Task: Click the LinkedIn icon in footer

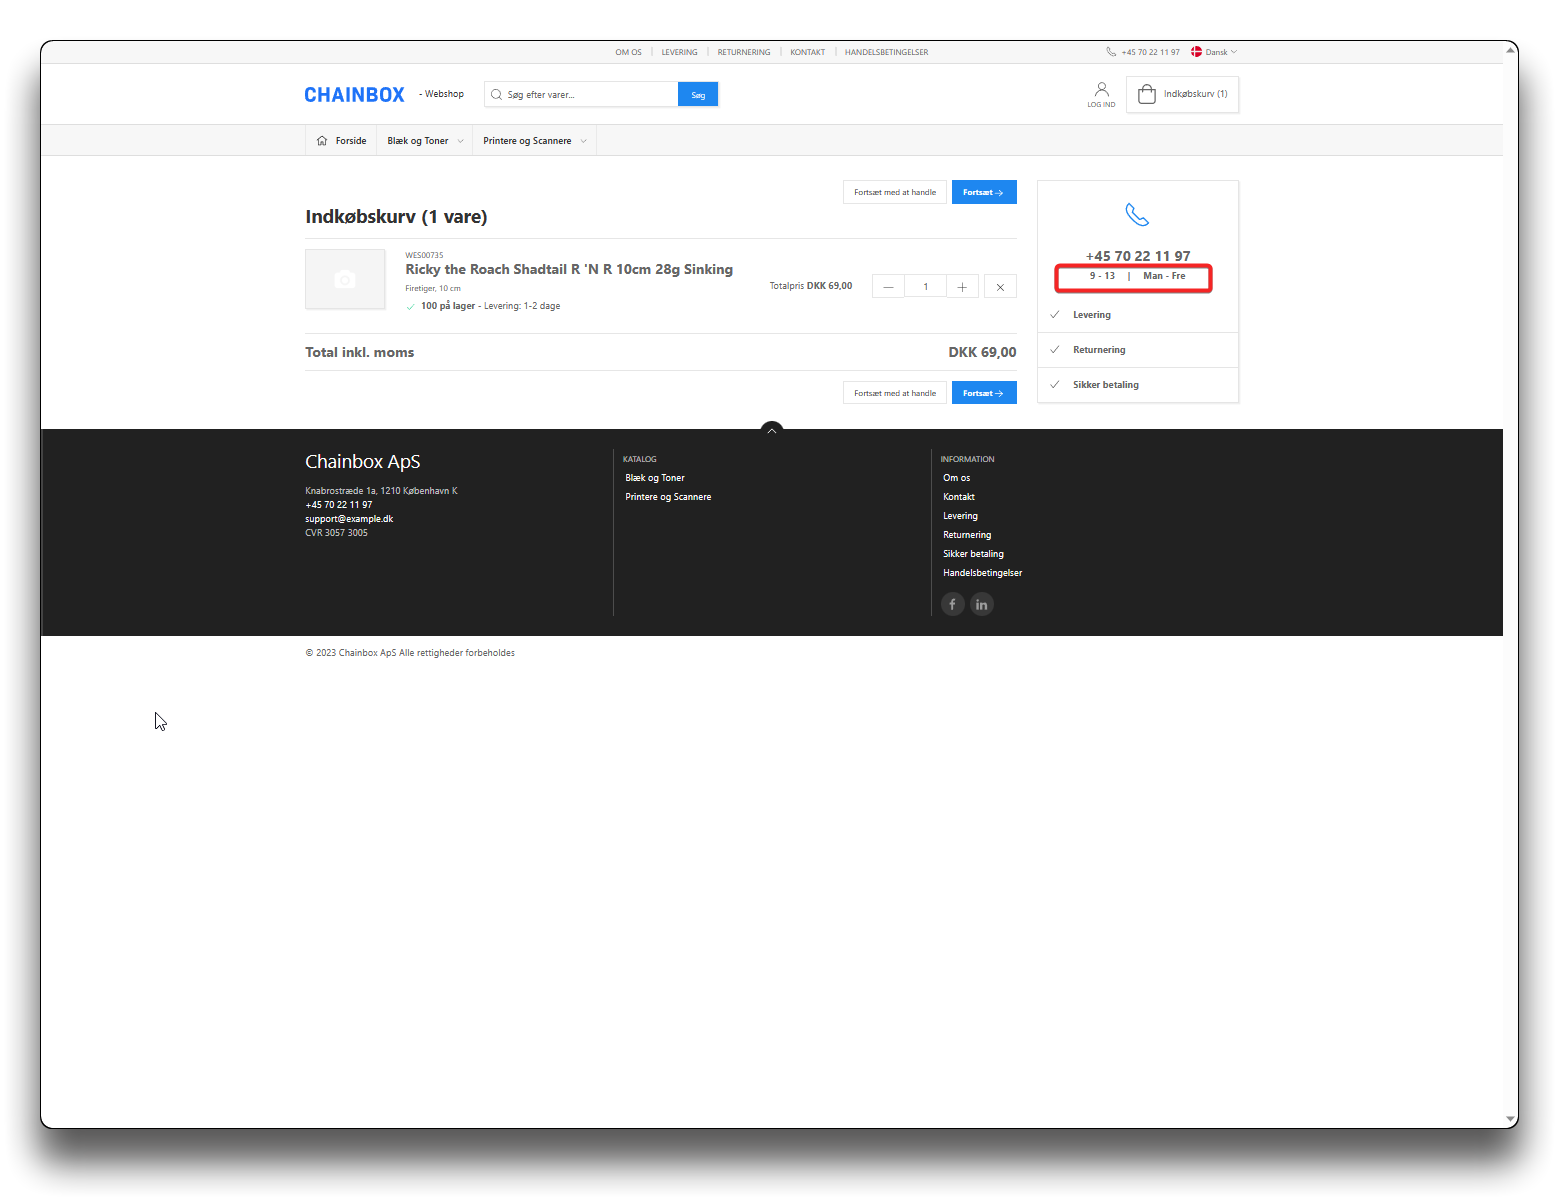Action: coord(982,604)
